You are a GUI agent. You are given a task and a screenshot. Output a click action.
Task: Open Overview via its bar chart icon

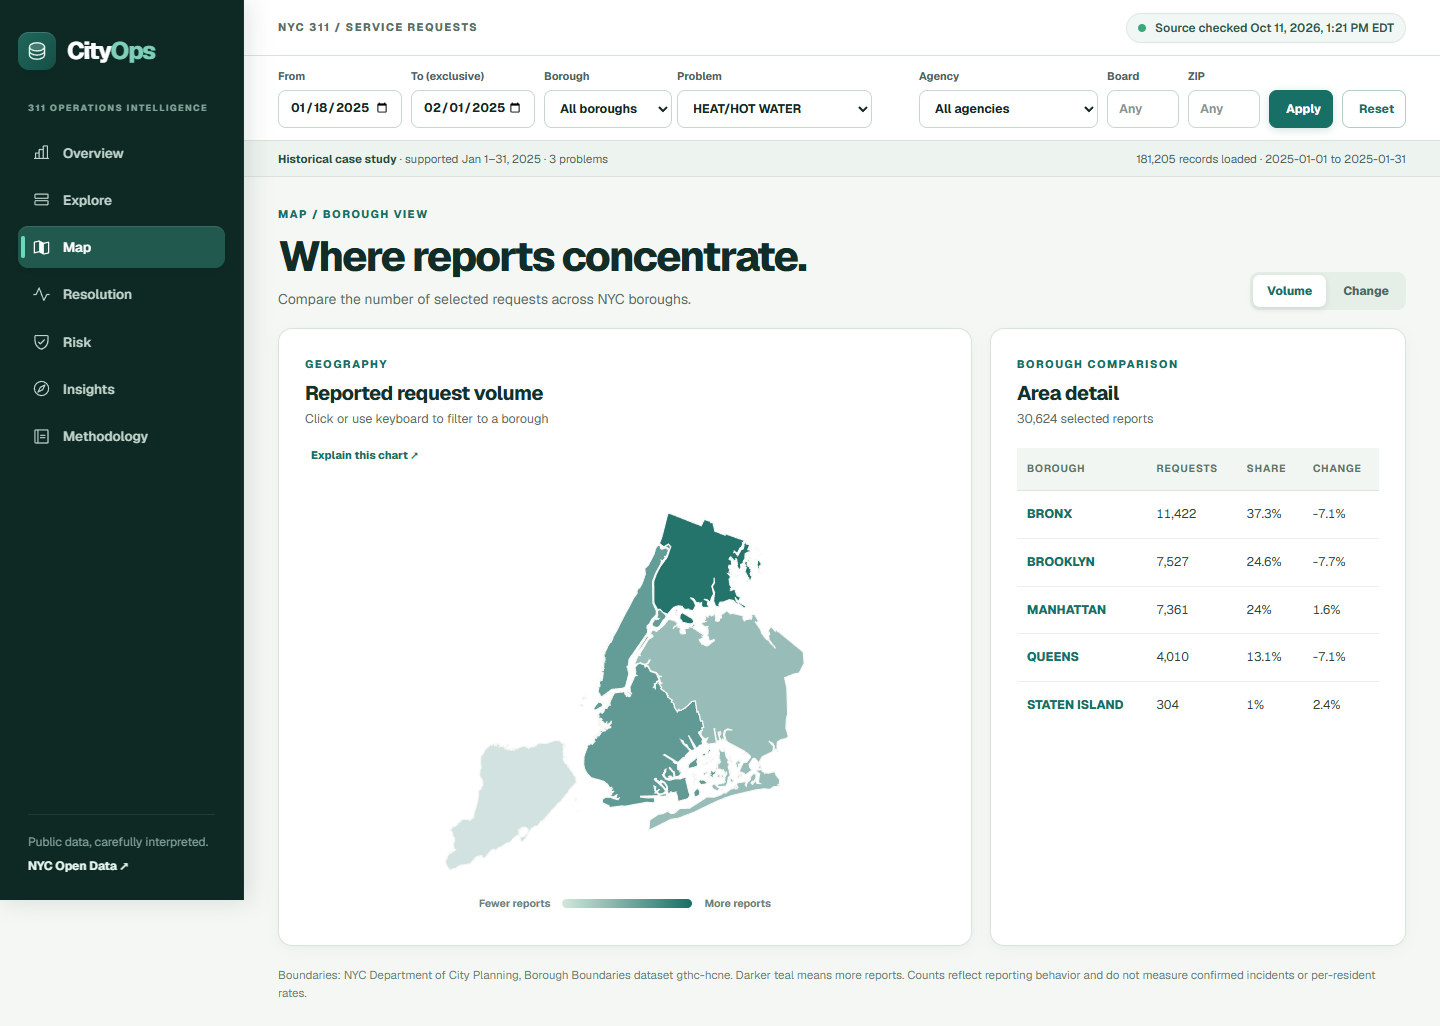[41, 153]
